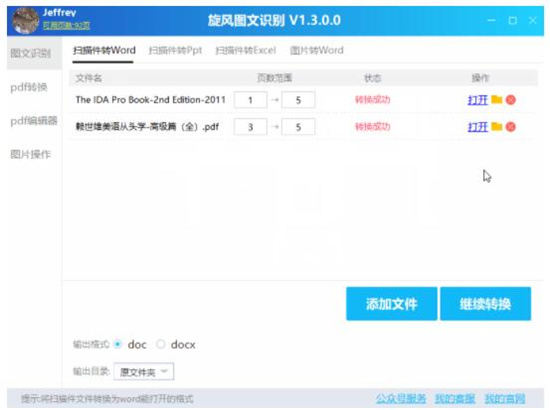Delete the 赖世雄美语 pdf row with red icon
This screenshot has width=550, height=410.
(x=511, y=127)
